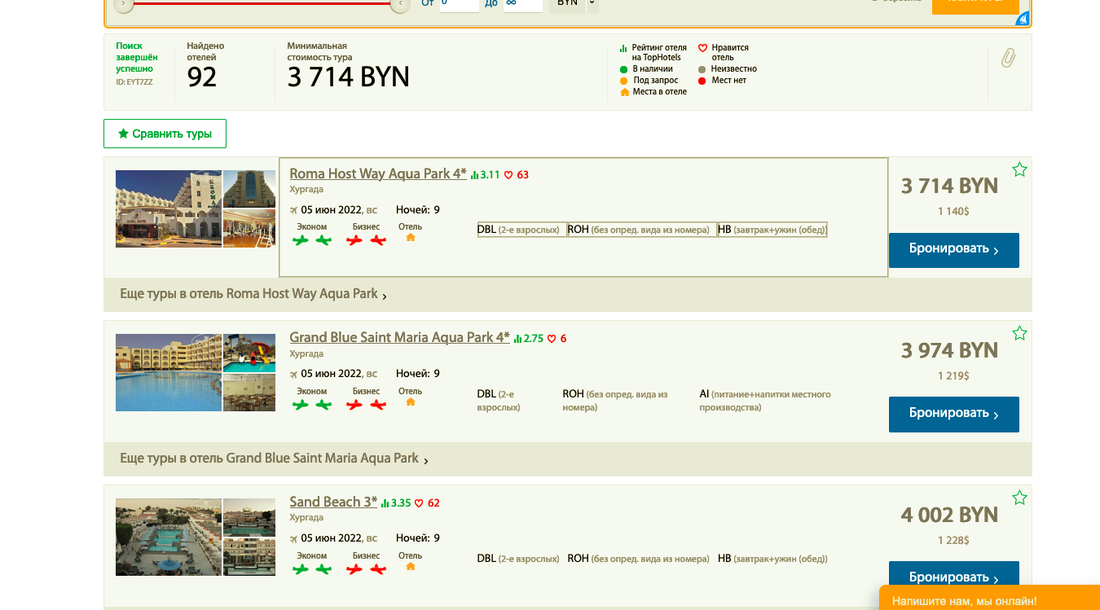
Task: Click first red Бизнес plane icon in Roma row
Action: pyautogui.click(x=354, y=240)
